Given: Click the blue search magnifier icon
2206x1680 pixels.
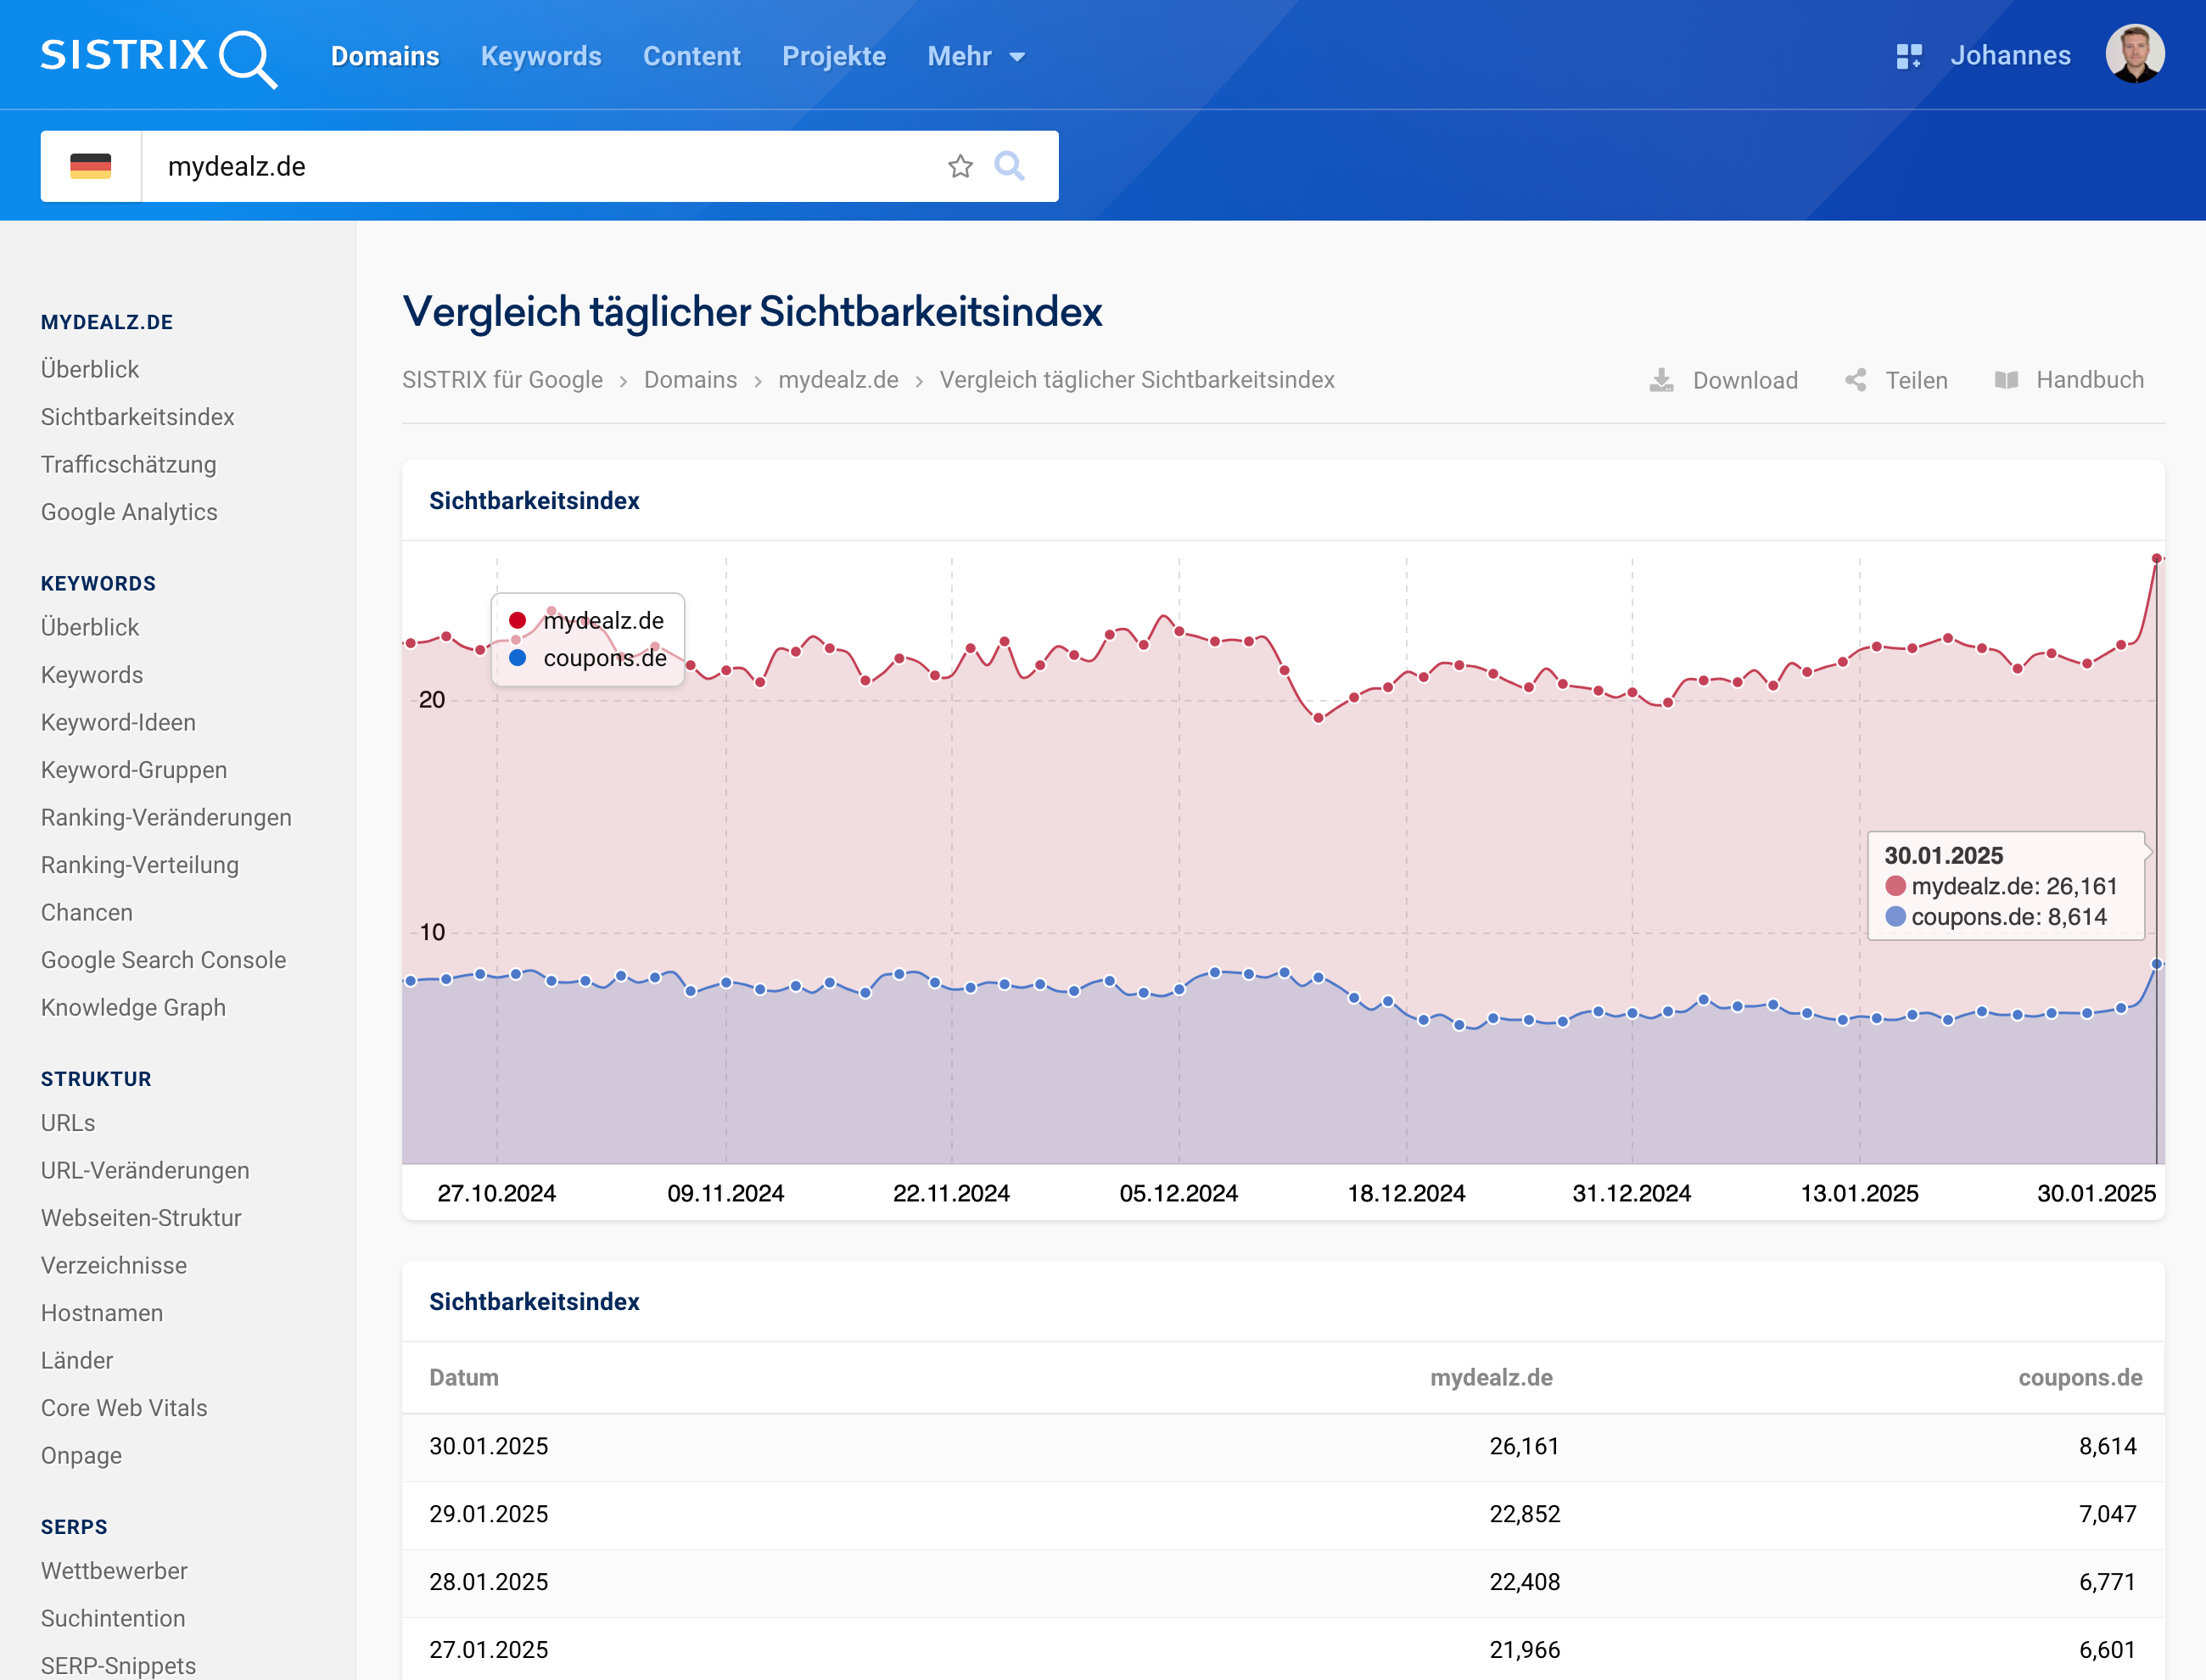Looking at the screenshot, I should 1009,166.
